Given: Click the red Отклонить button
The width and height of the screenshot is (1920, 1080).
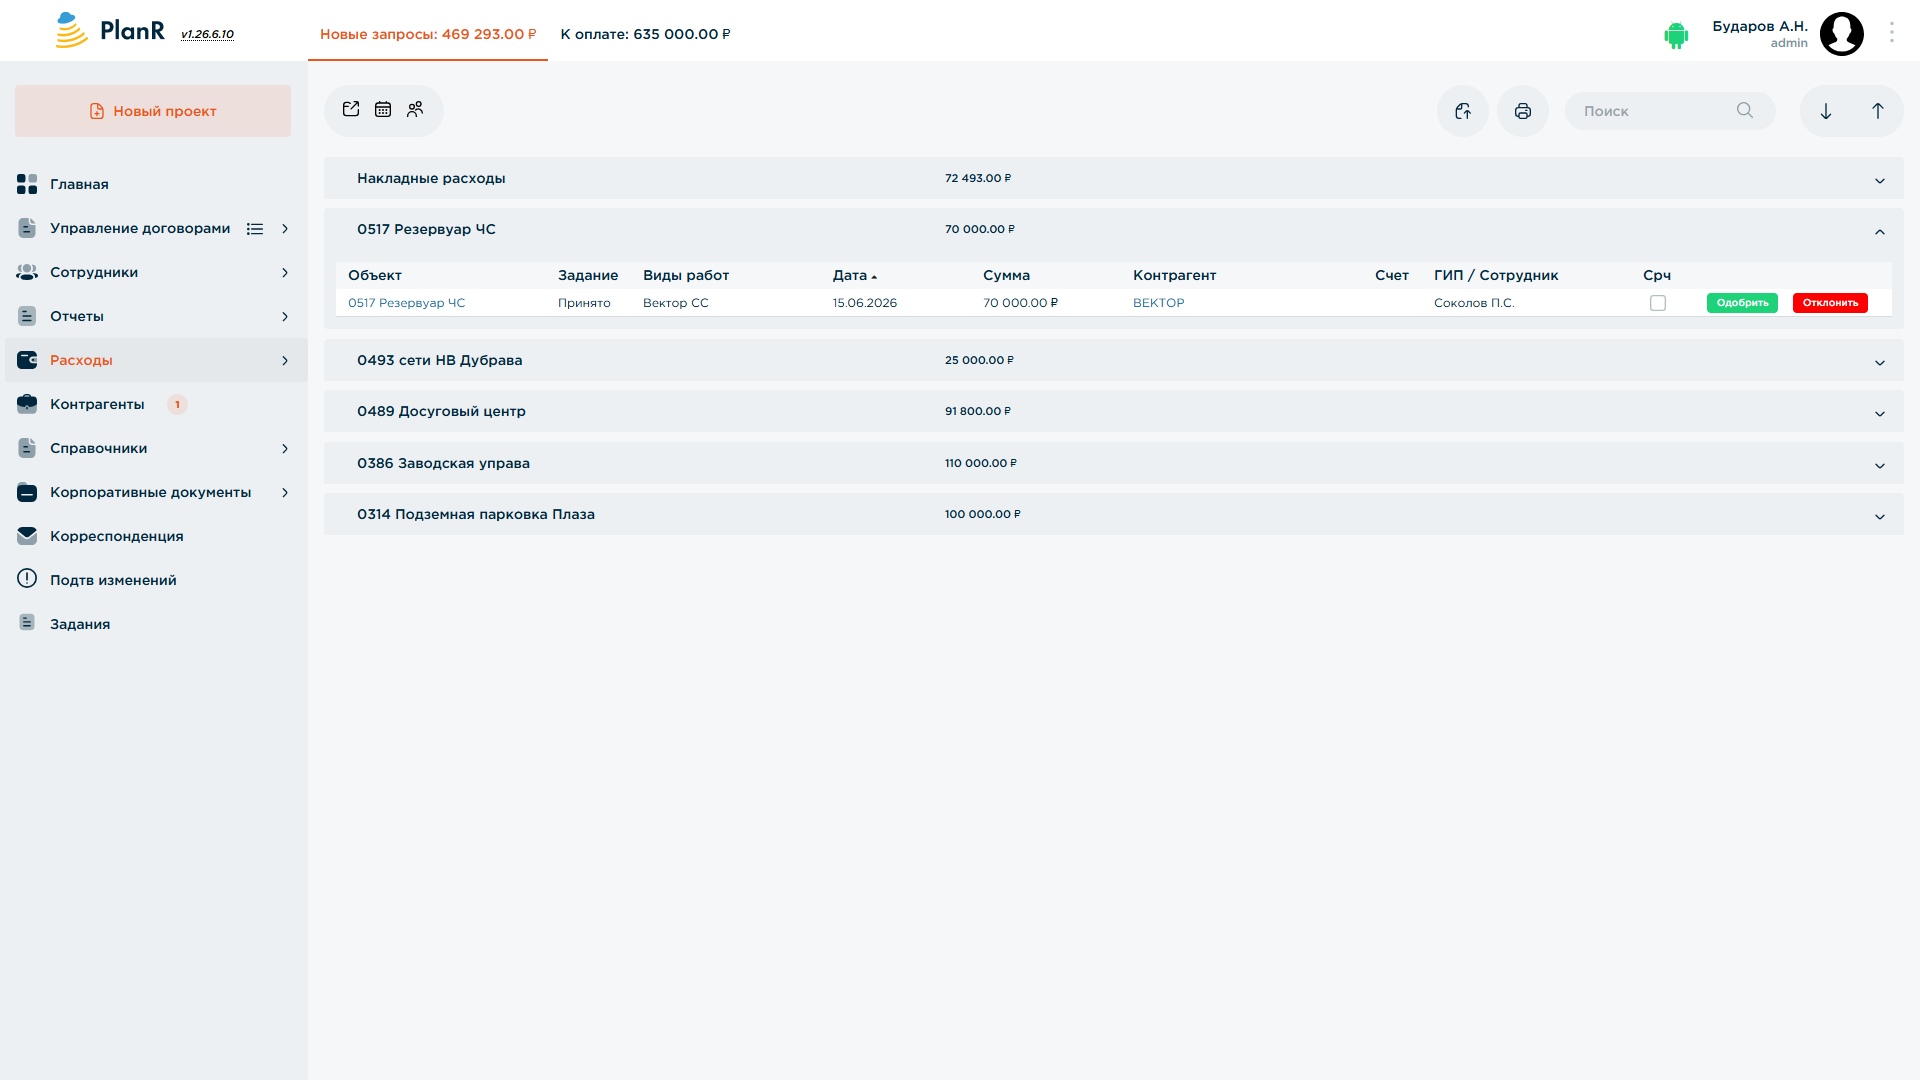Looking at the screenshot, I should 1830,303.
